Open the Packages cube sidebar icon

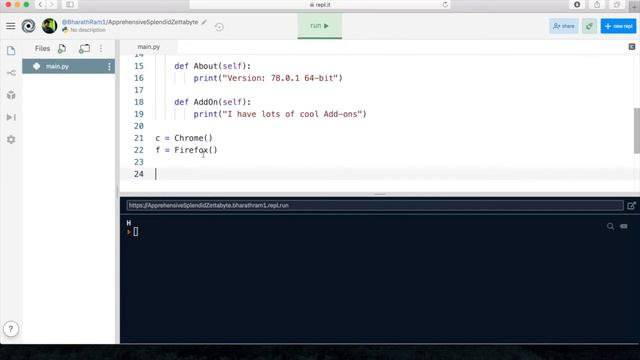click(11, 95)
